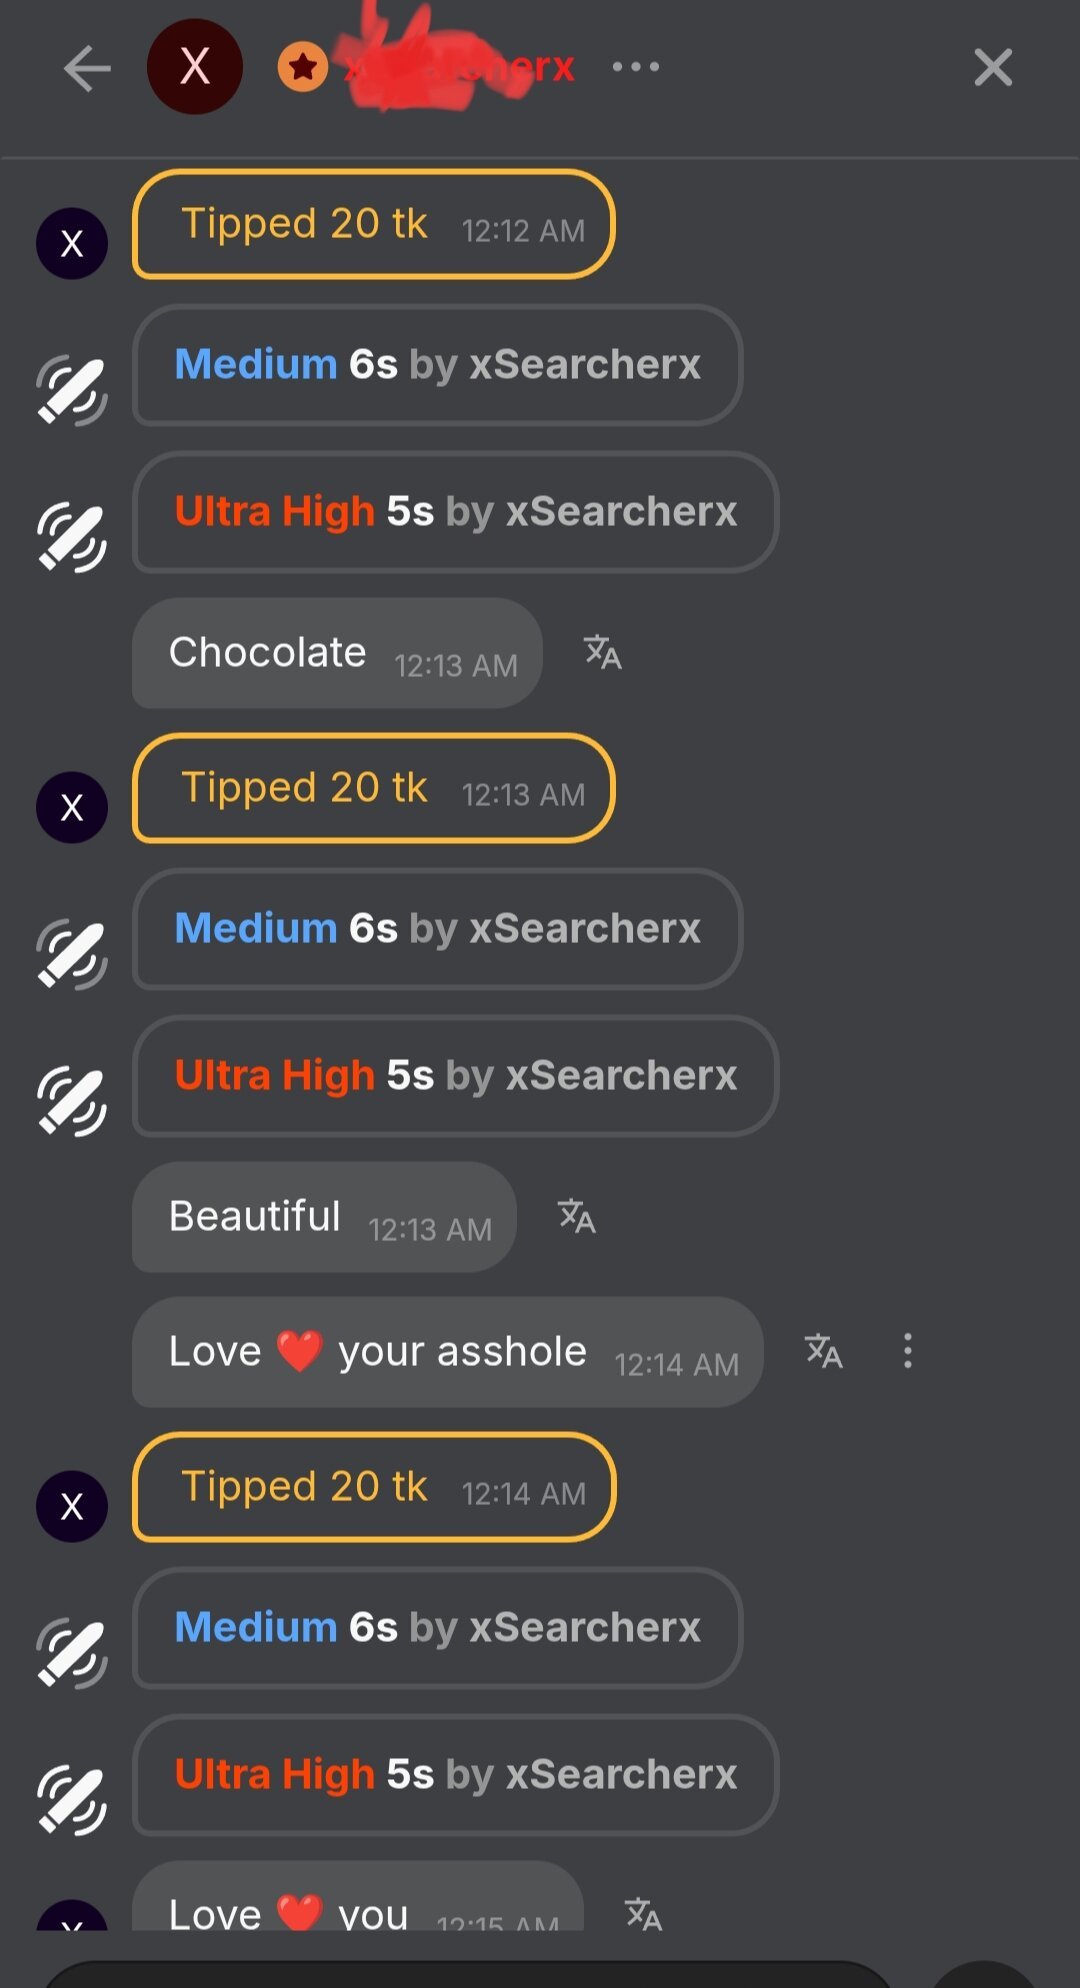Tap the avatar beside the 12:14 AM tip
This screenshot has height=1988, width=1080.
coord(72,1506)
